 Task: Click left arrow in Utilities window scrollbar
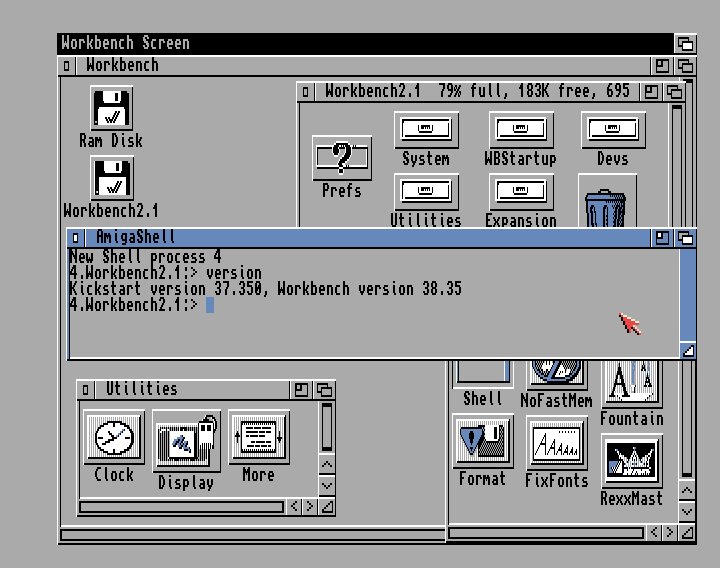[295, 506]
